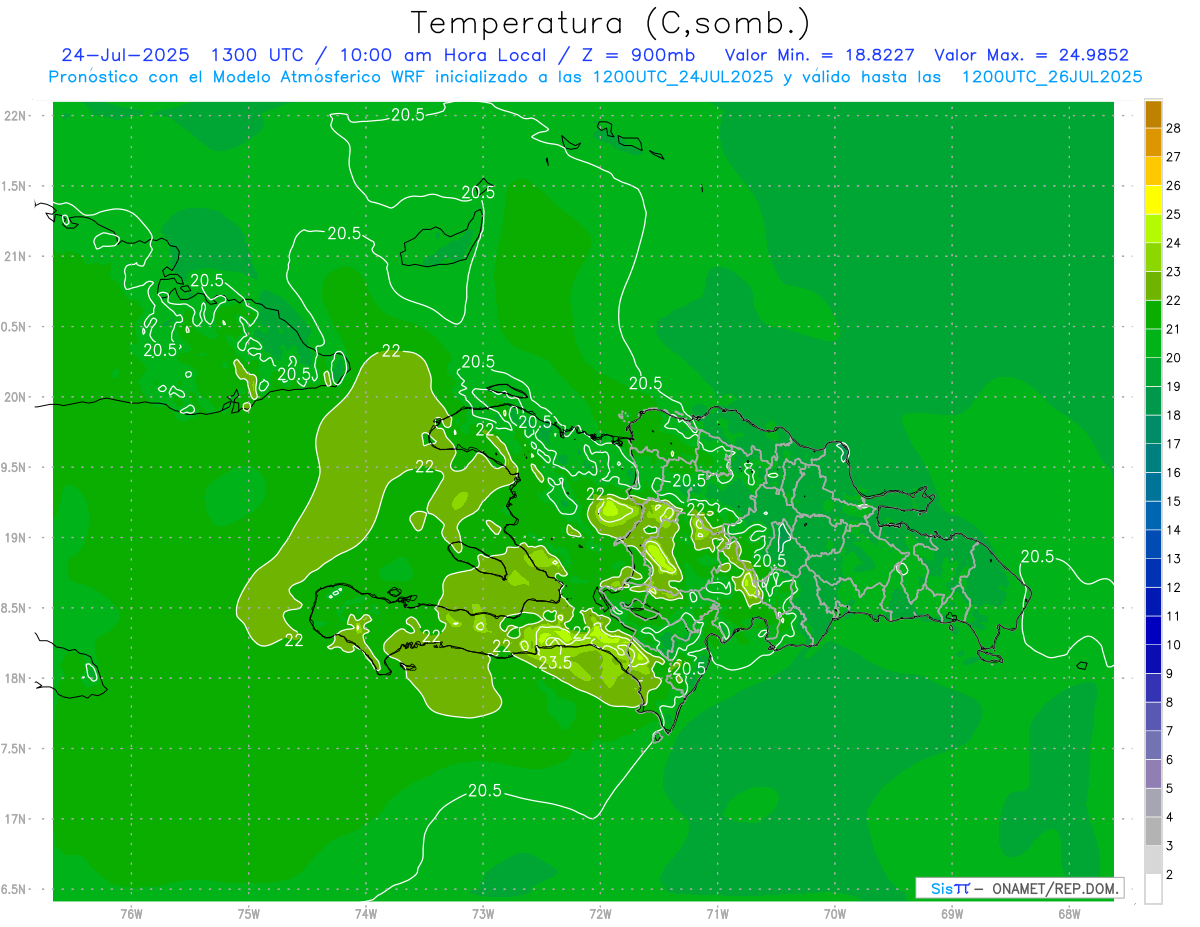Select the valid-until stamp "1200UTC_26JUL2025"

click(x=1052, y=77)
